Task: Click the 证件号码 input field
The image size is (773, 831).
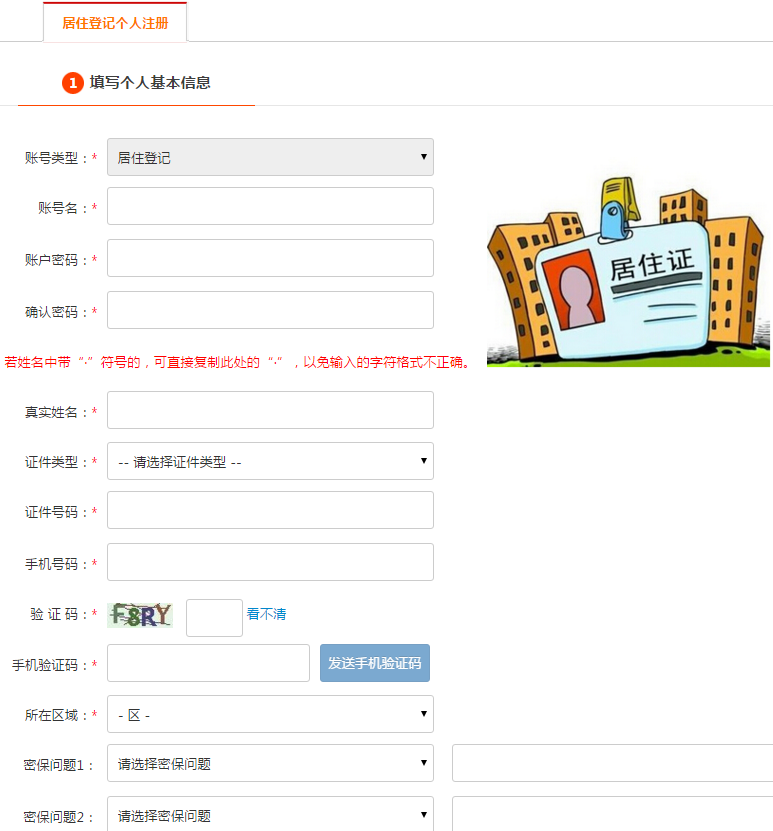Action: tap(270, 510)
